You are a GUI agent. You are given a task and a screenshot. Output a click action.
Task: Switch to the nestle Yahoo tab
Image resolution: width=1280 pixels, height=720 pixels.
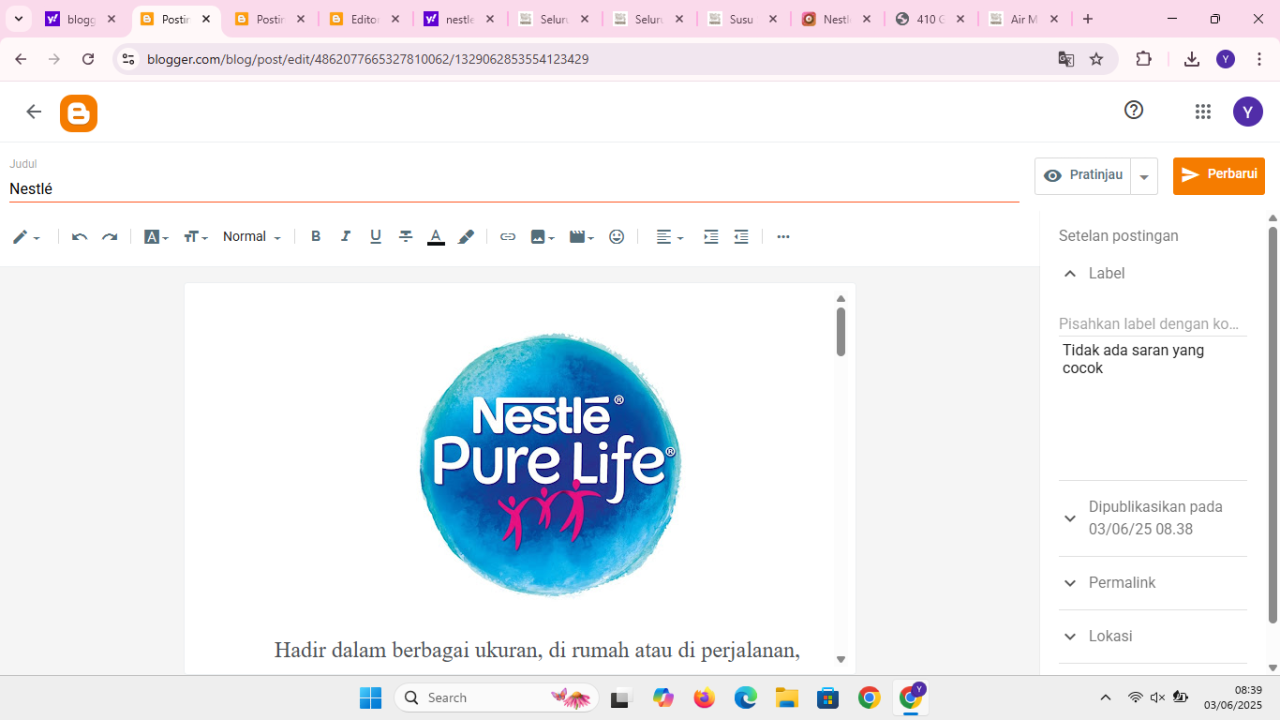(460, 19)
